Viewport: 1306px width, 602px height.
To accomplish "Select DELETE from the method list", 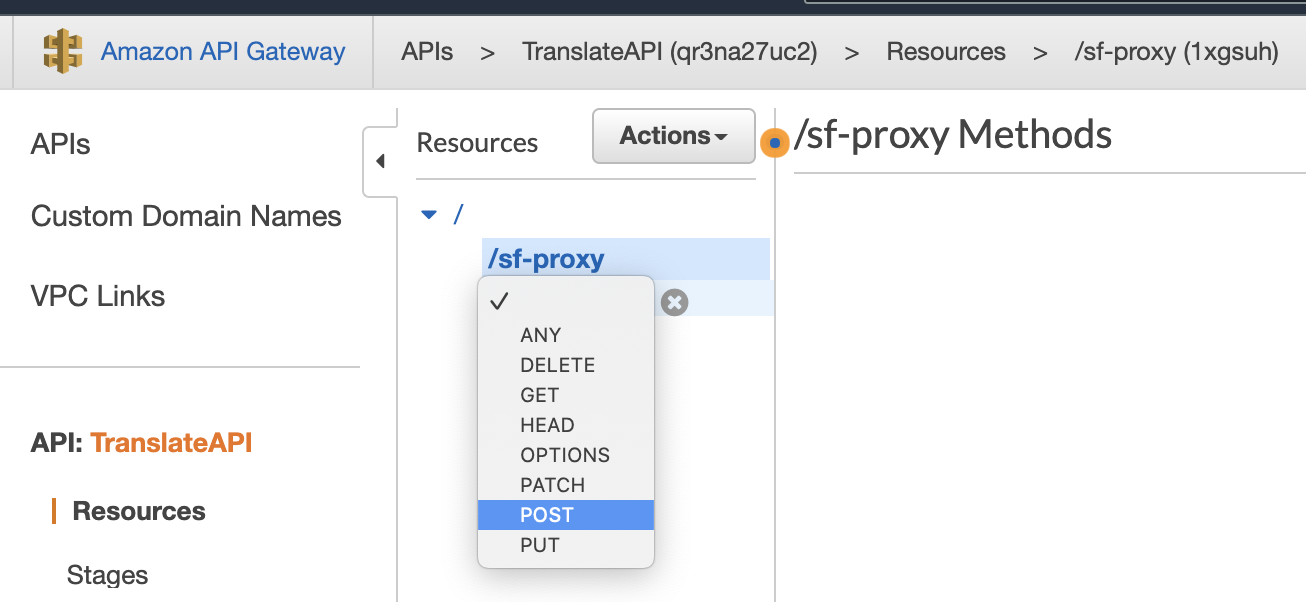I will [x=557, y=365].
